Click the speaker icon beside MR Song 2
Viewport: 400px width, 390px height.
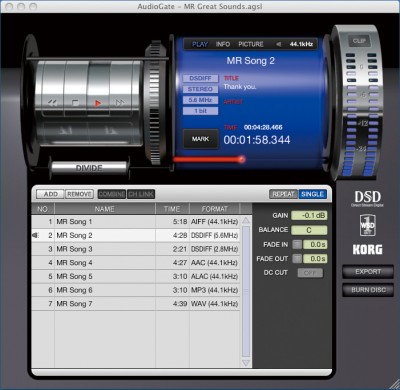click(x=35, y=235)
